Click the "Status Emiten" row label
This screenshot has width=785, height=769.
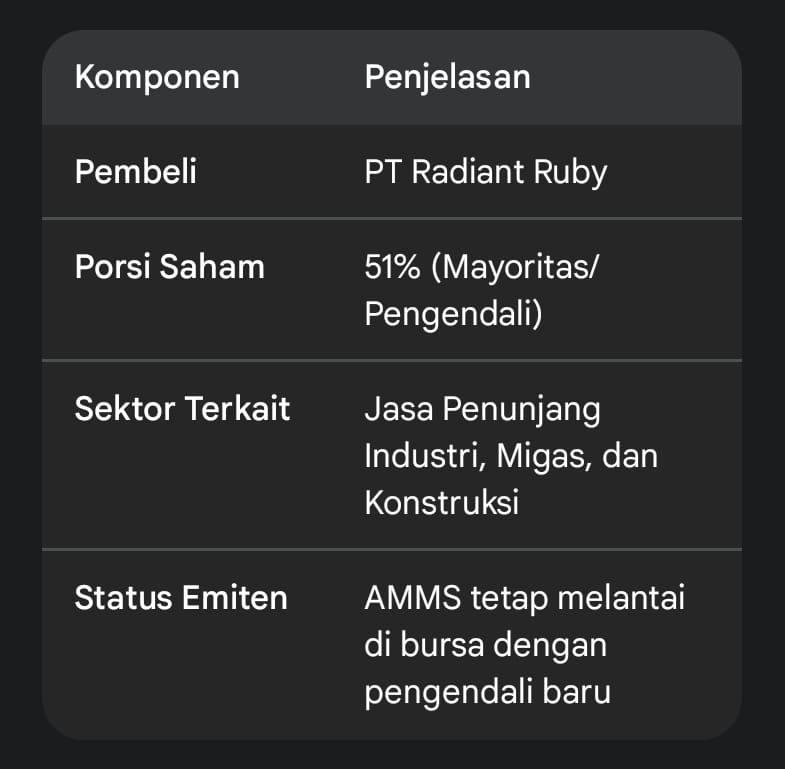[x=181, y=598]
